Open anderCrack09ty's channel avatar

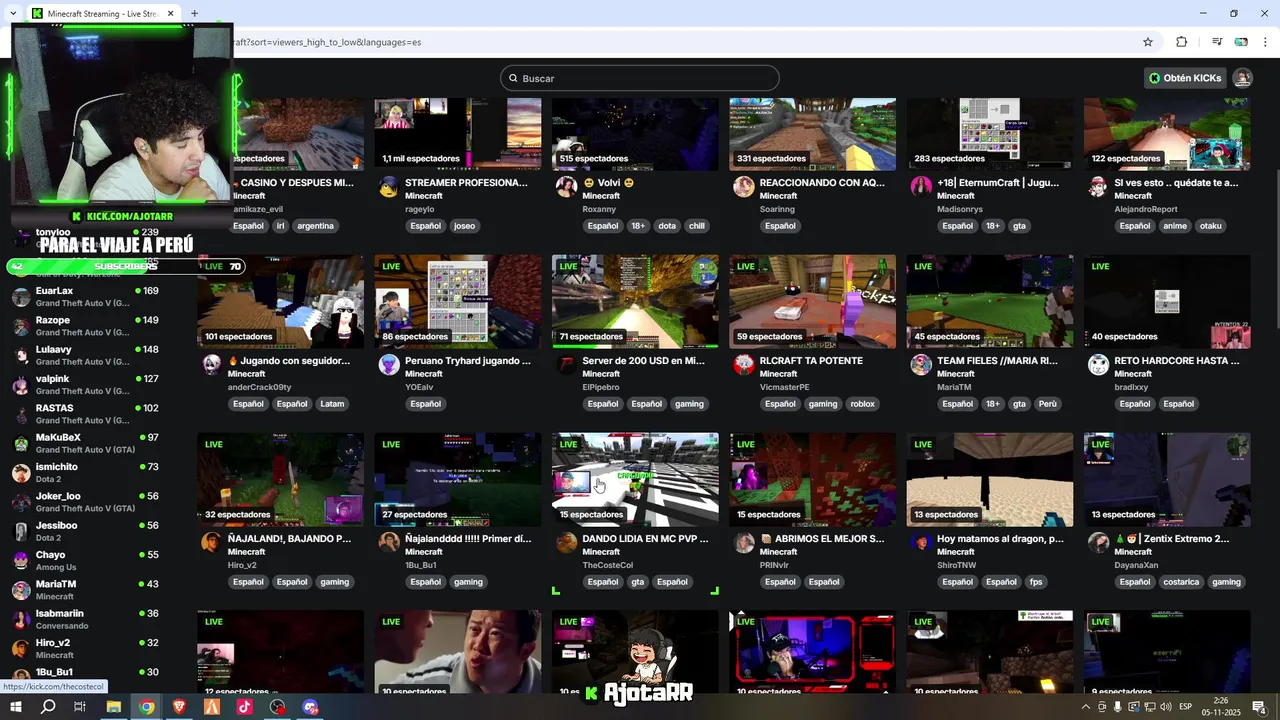click(x=211, y=365)
